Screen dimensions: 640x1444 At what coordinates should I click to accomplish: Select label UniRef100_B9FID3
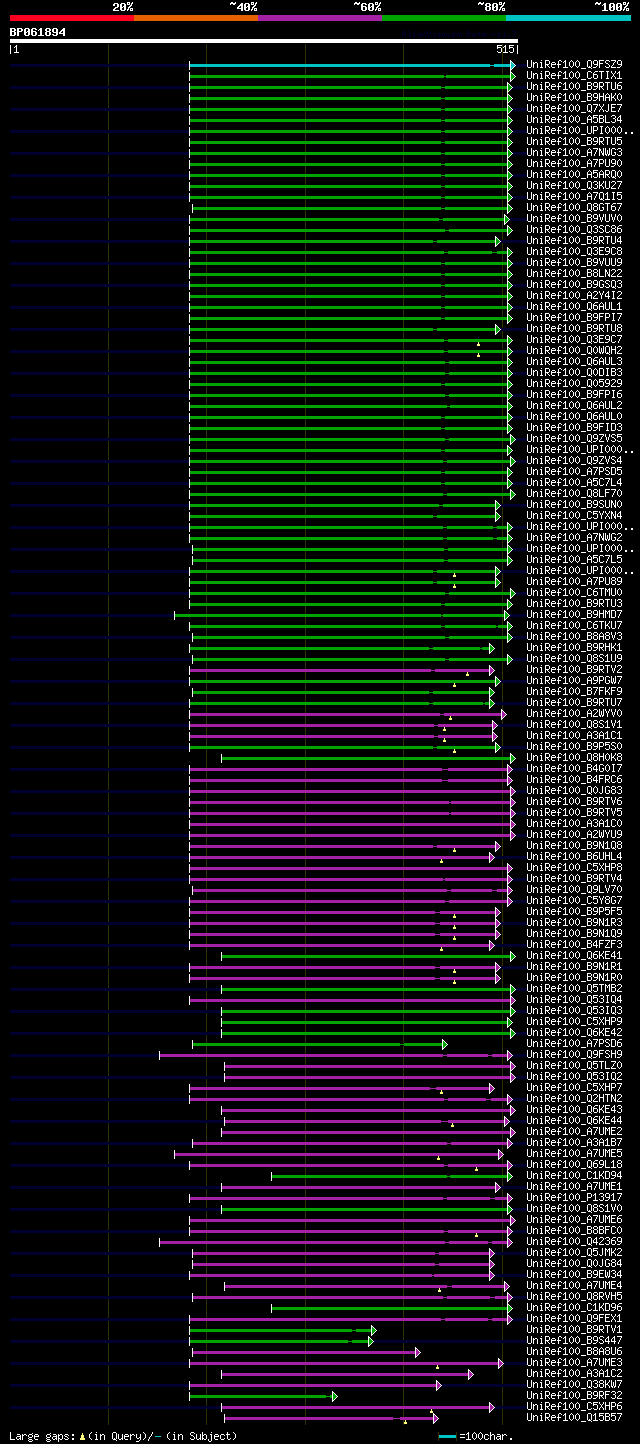(x=574, y=428)
